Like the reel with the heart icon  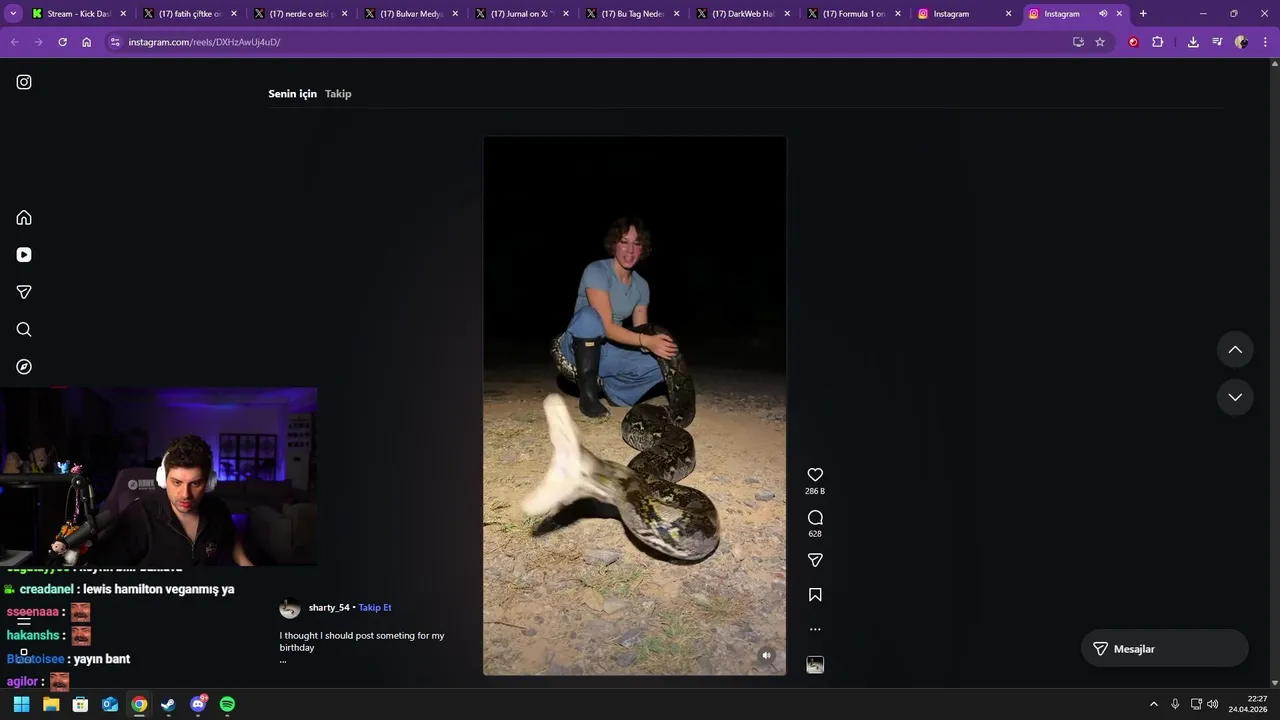(x=815, y=475)
